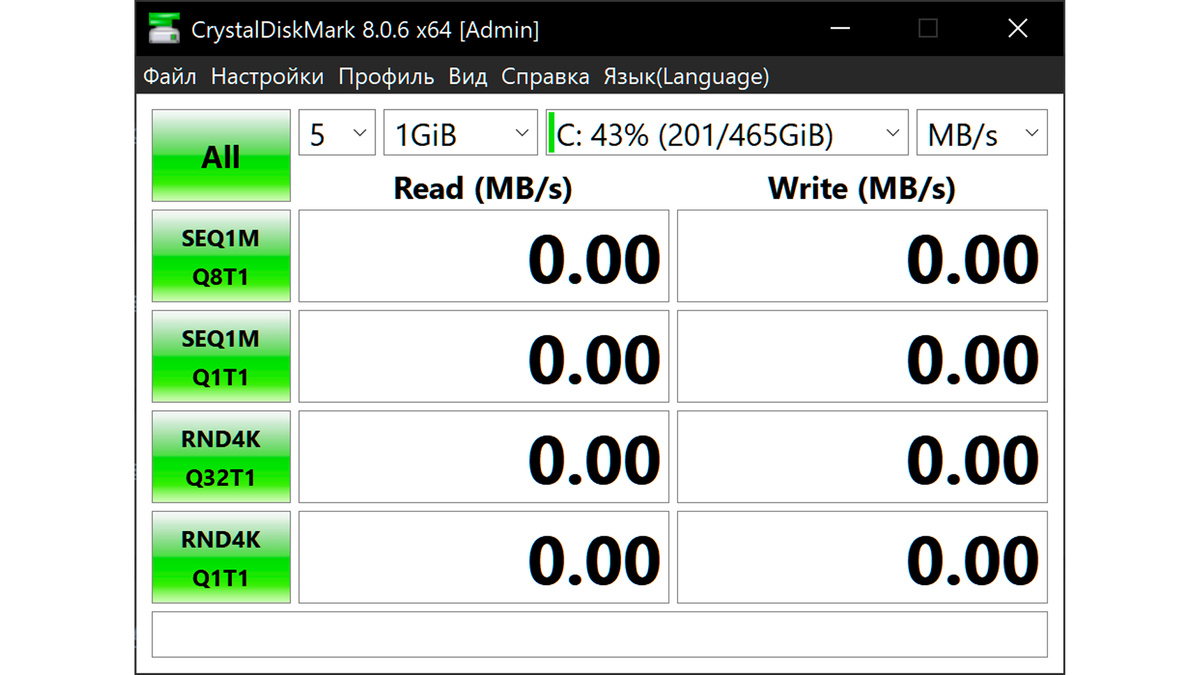Screen dimensions: 1200x675
Task: Click the RND4K Q32T1 read result 0.00
Action: [x=484, y=456]
